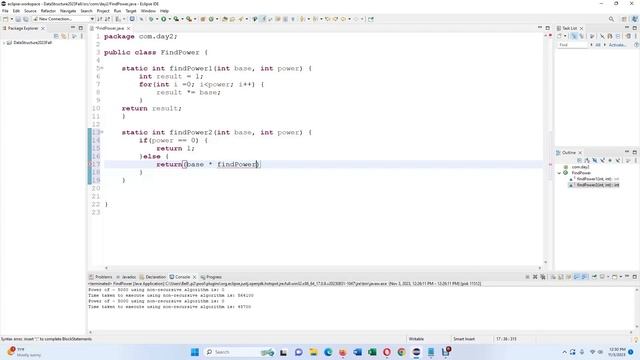Click the error marker on line 17
The height and width of the screenshot is (360, 640).
tap(90, 164)
